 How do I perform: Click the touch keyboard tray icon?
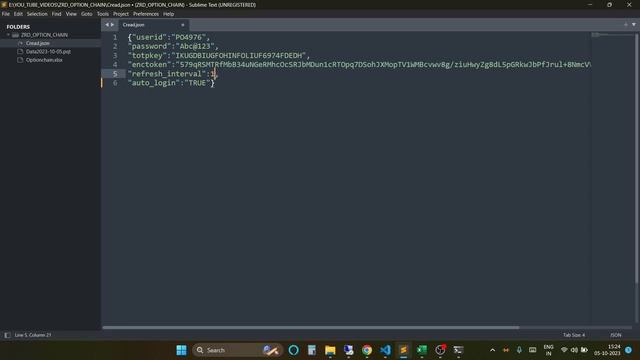click(533, 350)
